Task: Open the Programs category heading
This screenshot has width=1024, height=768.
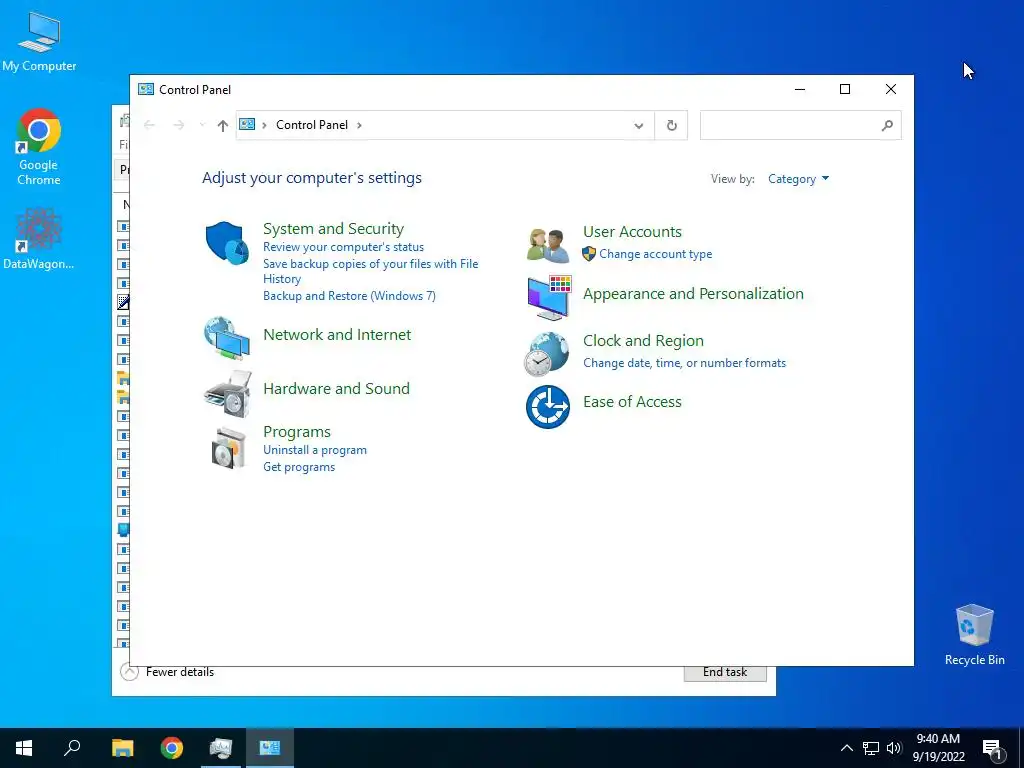Action: (x=296, y=432)
